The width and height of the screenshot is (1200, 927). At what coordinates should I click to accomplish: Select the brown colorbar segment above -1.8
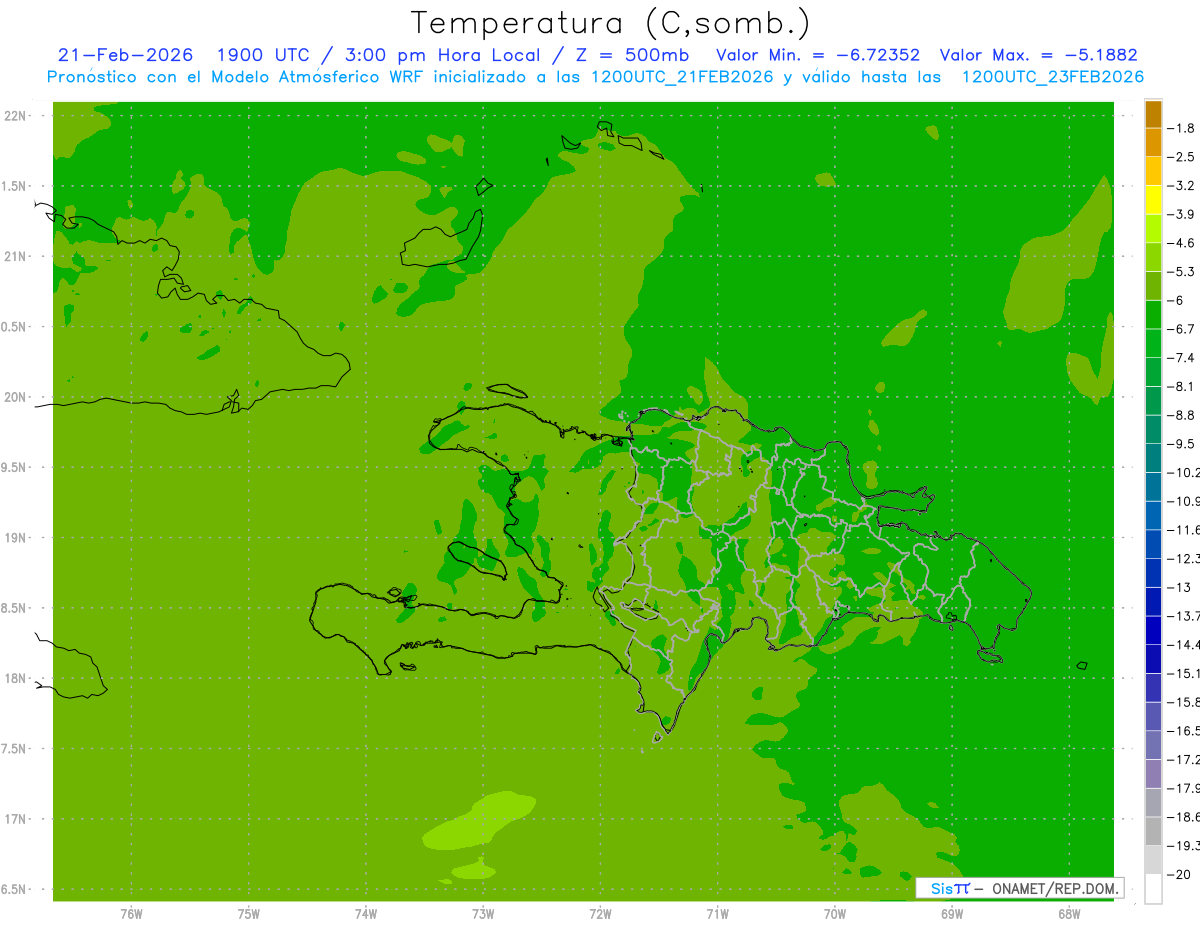click(x=1153, y=114)
